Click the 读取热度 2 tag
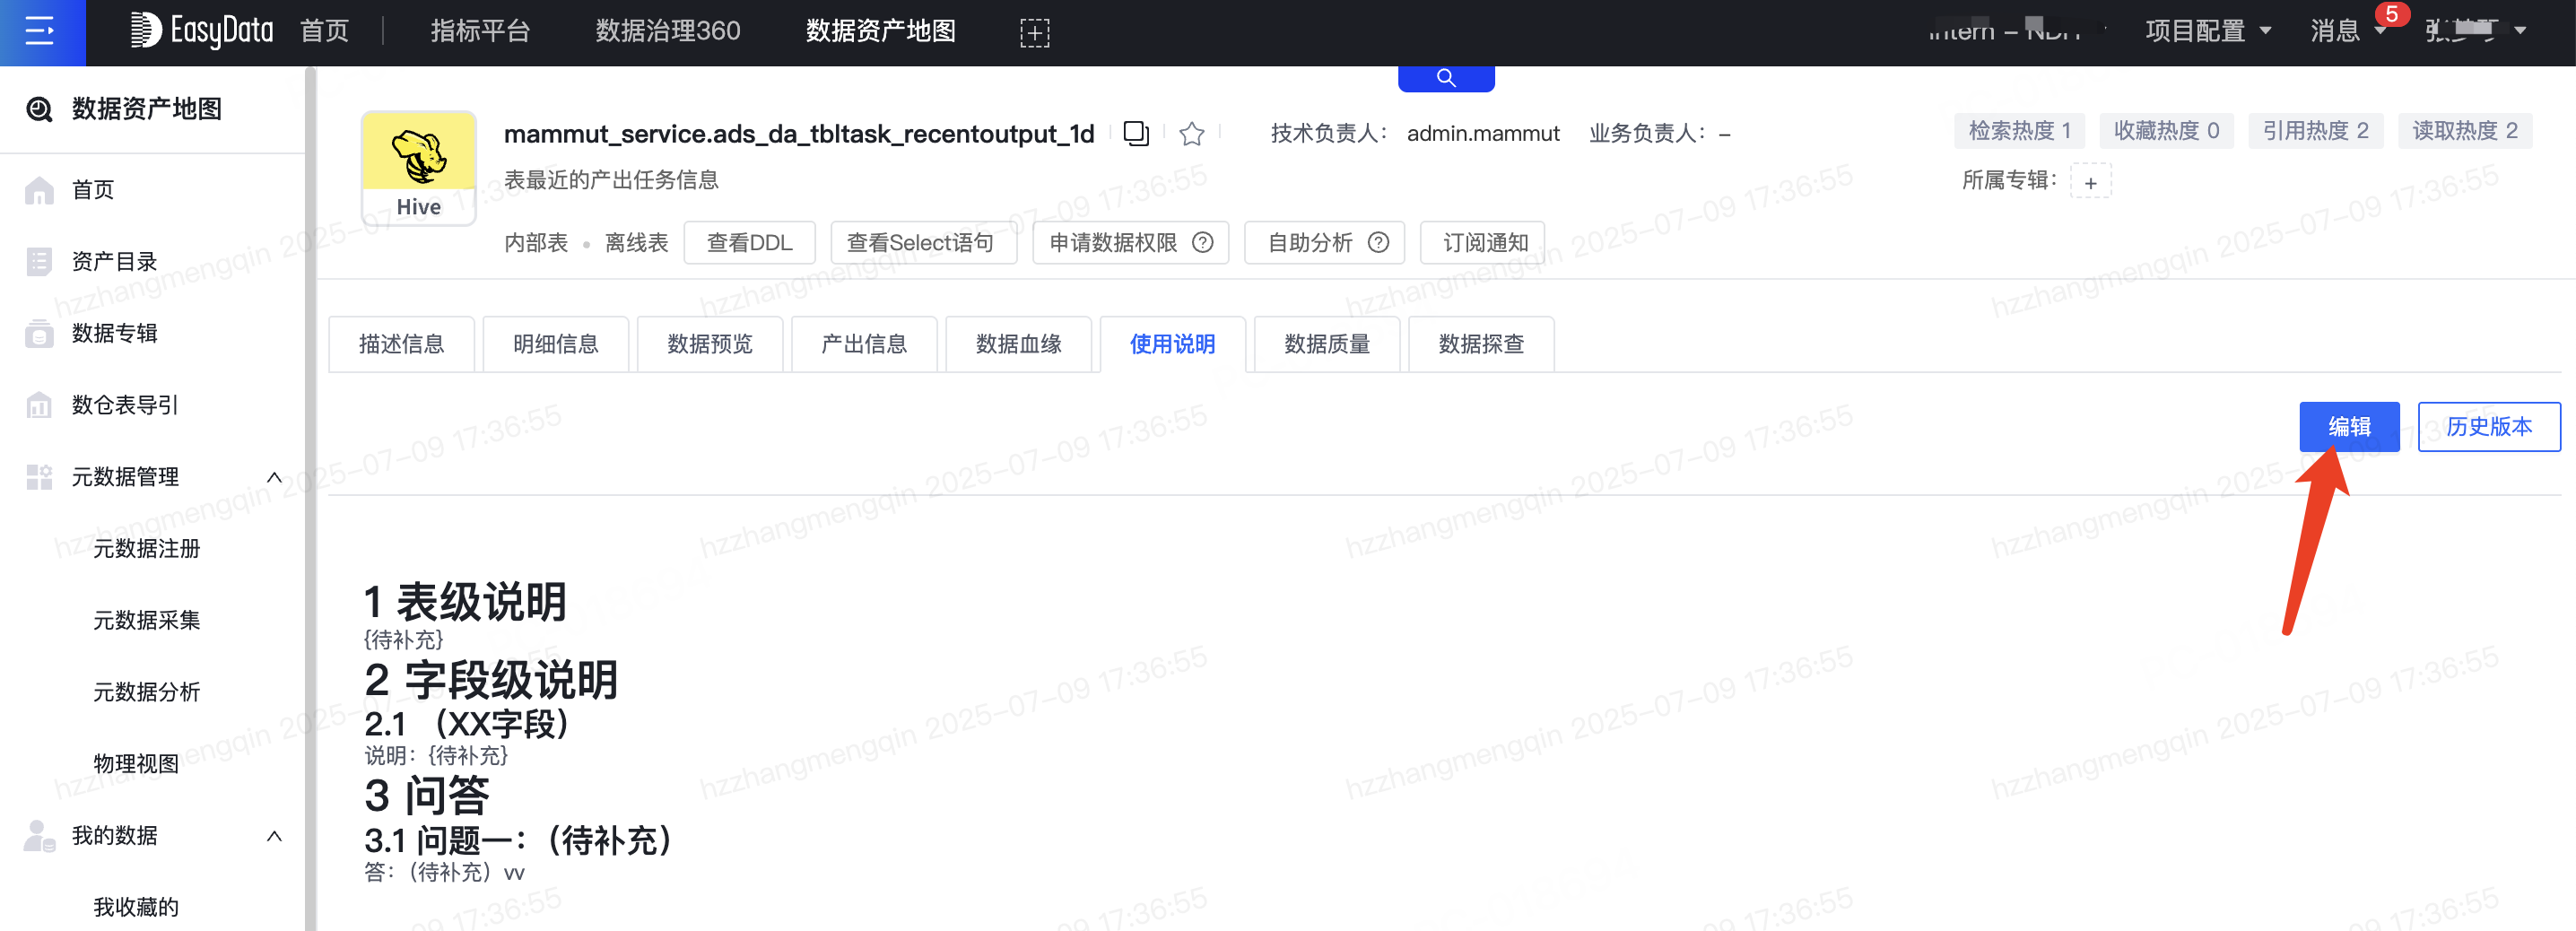2576x931 pixels. 2465,131
